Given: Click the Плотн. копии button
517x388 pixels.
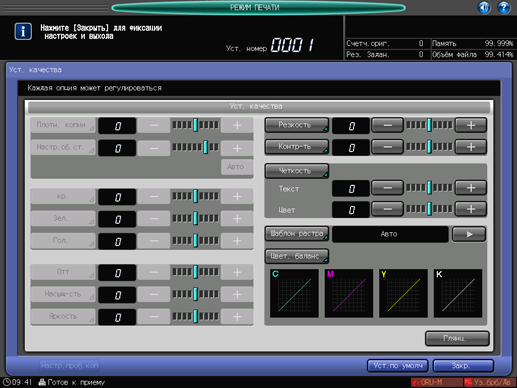Looking at the screenshot, I should pos(63,125).
